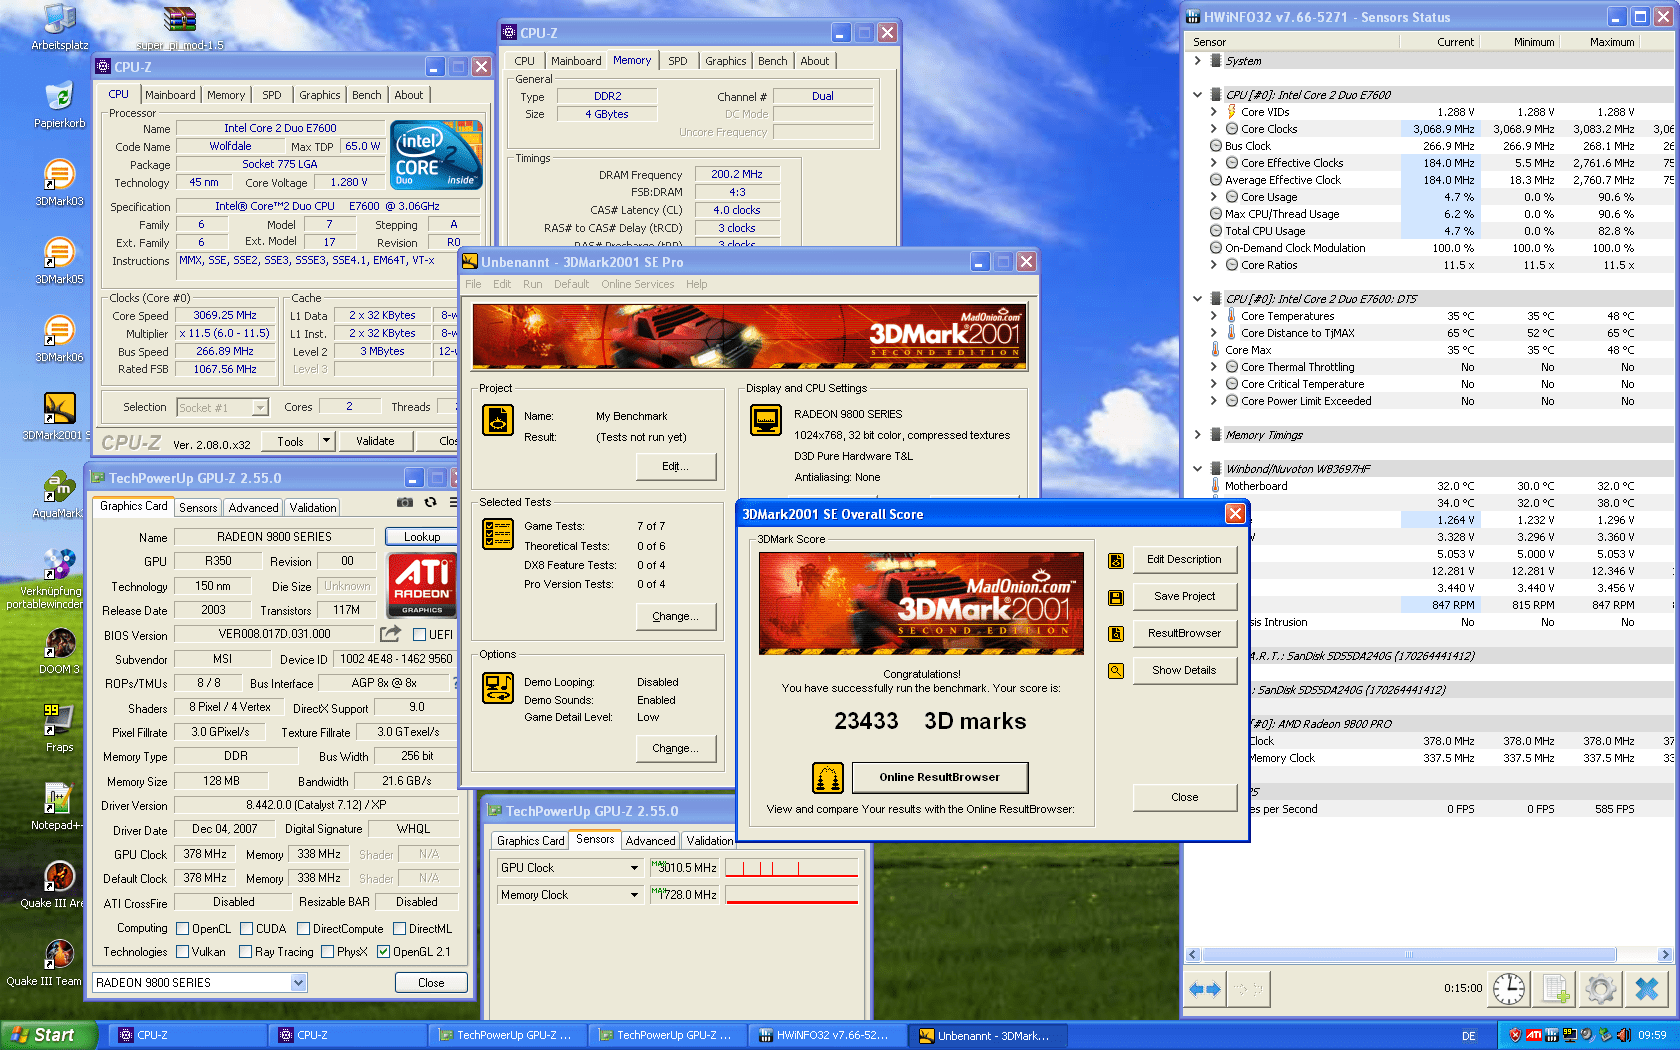Toggle the DirectML checkbox
Image resolution: width=1680 pixels, height=1050 pixels.
pos(399,929)
